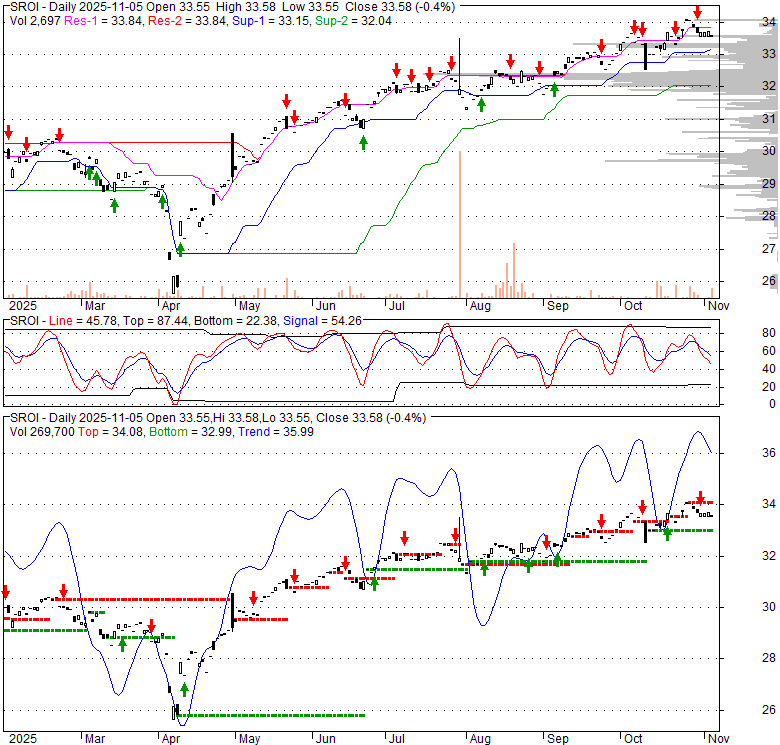Click the green up arrow at April bottom in lower chart
Screen dimensions: 780x745
click(184, 690)
